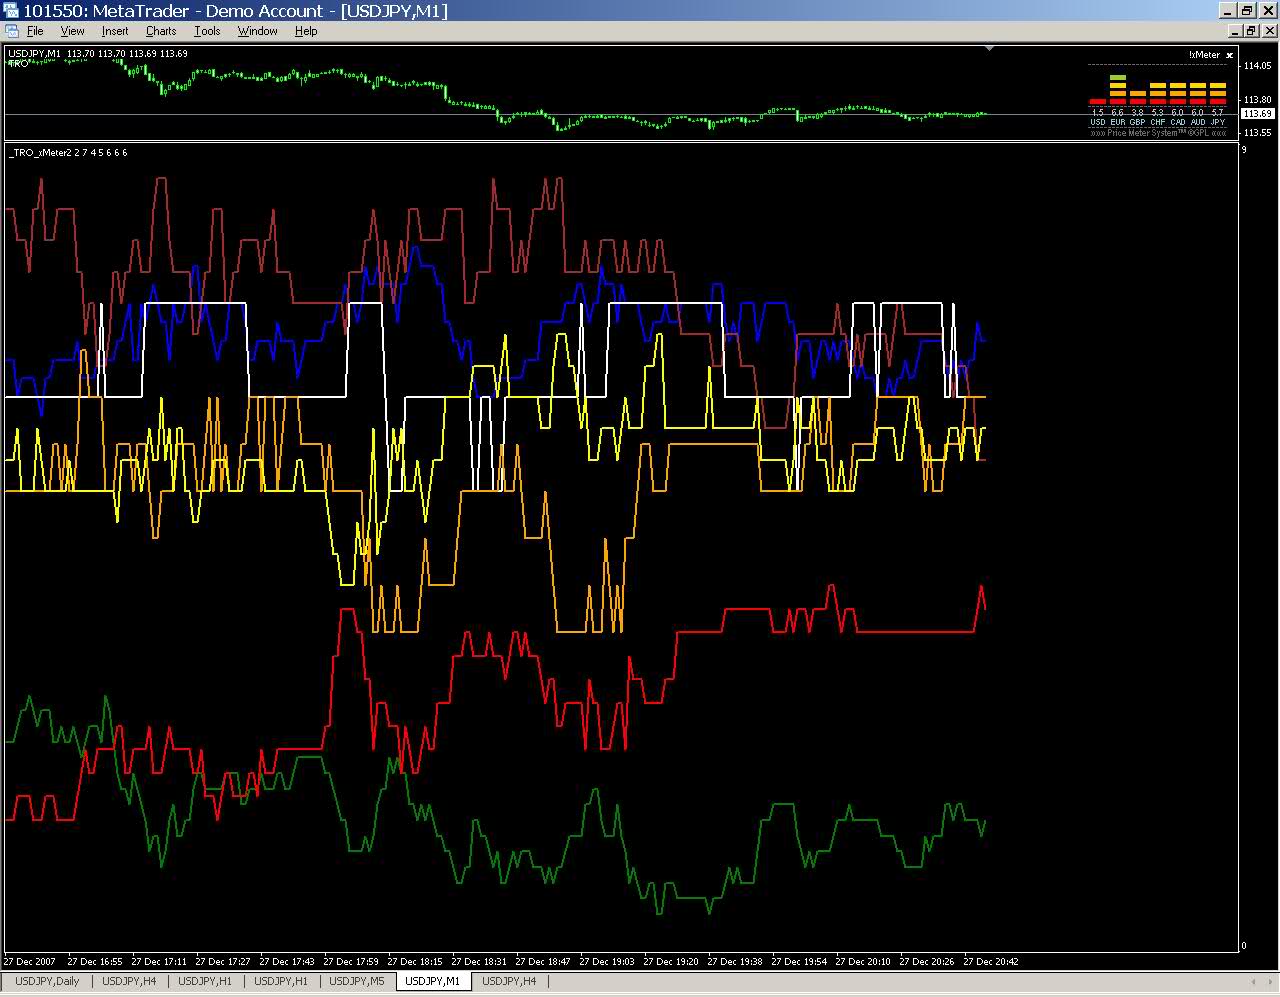Click the 113.55 price axis label
This screenshot has width=1280, height=997.
point(1257,133)
